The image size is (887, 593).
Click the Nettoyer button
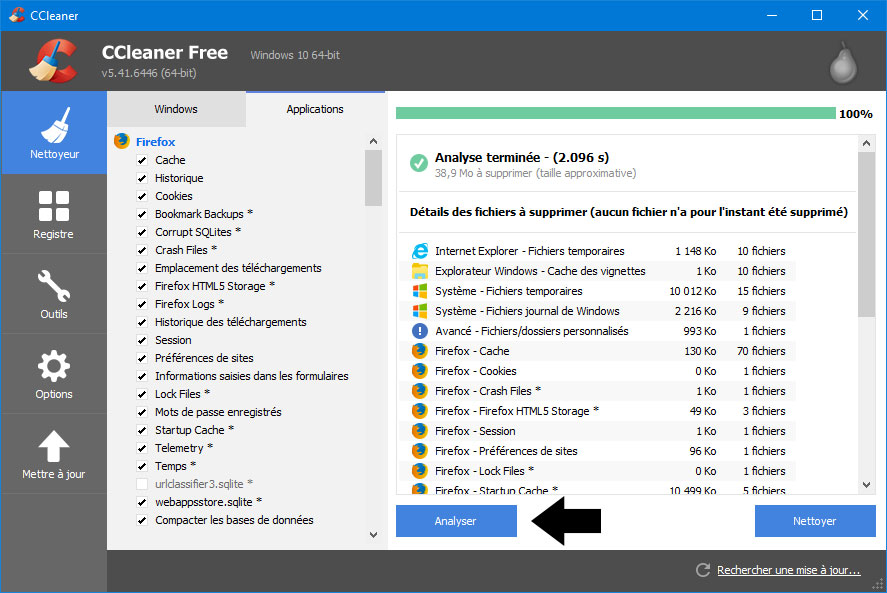815,521
